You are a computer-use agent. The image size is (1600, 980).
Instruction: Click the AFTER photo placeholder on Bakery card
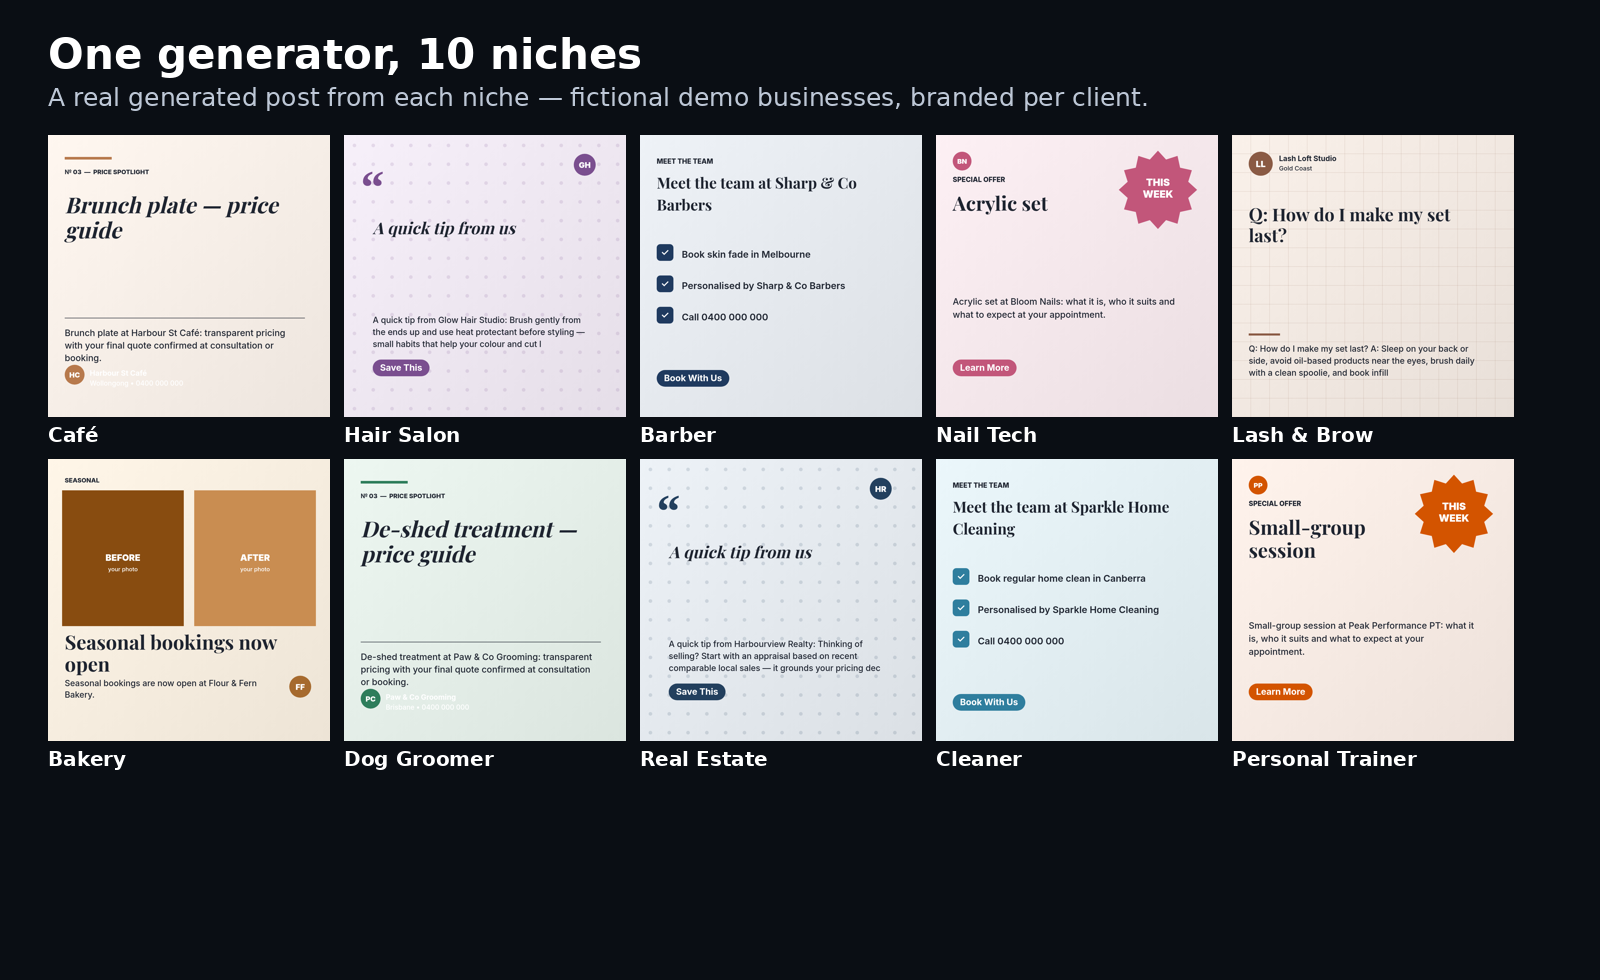pyautogui.click(x=255, y=558)
